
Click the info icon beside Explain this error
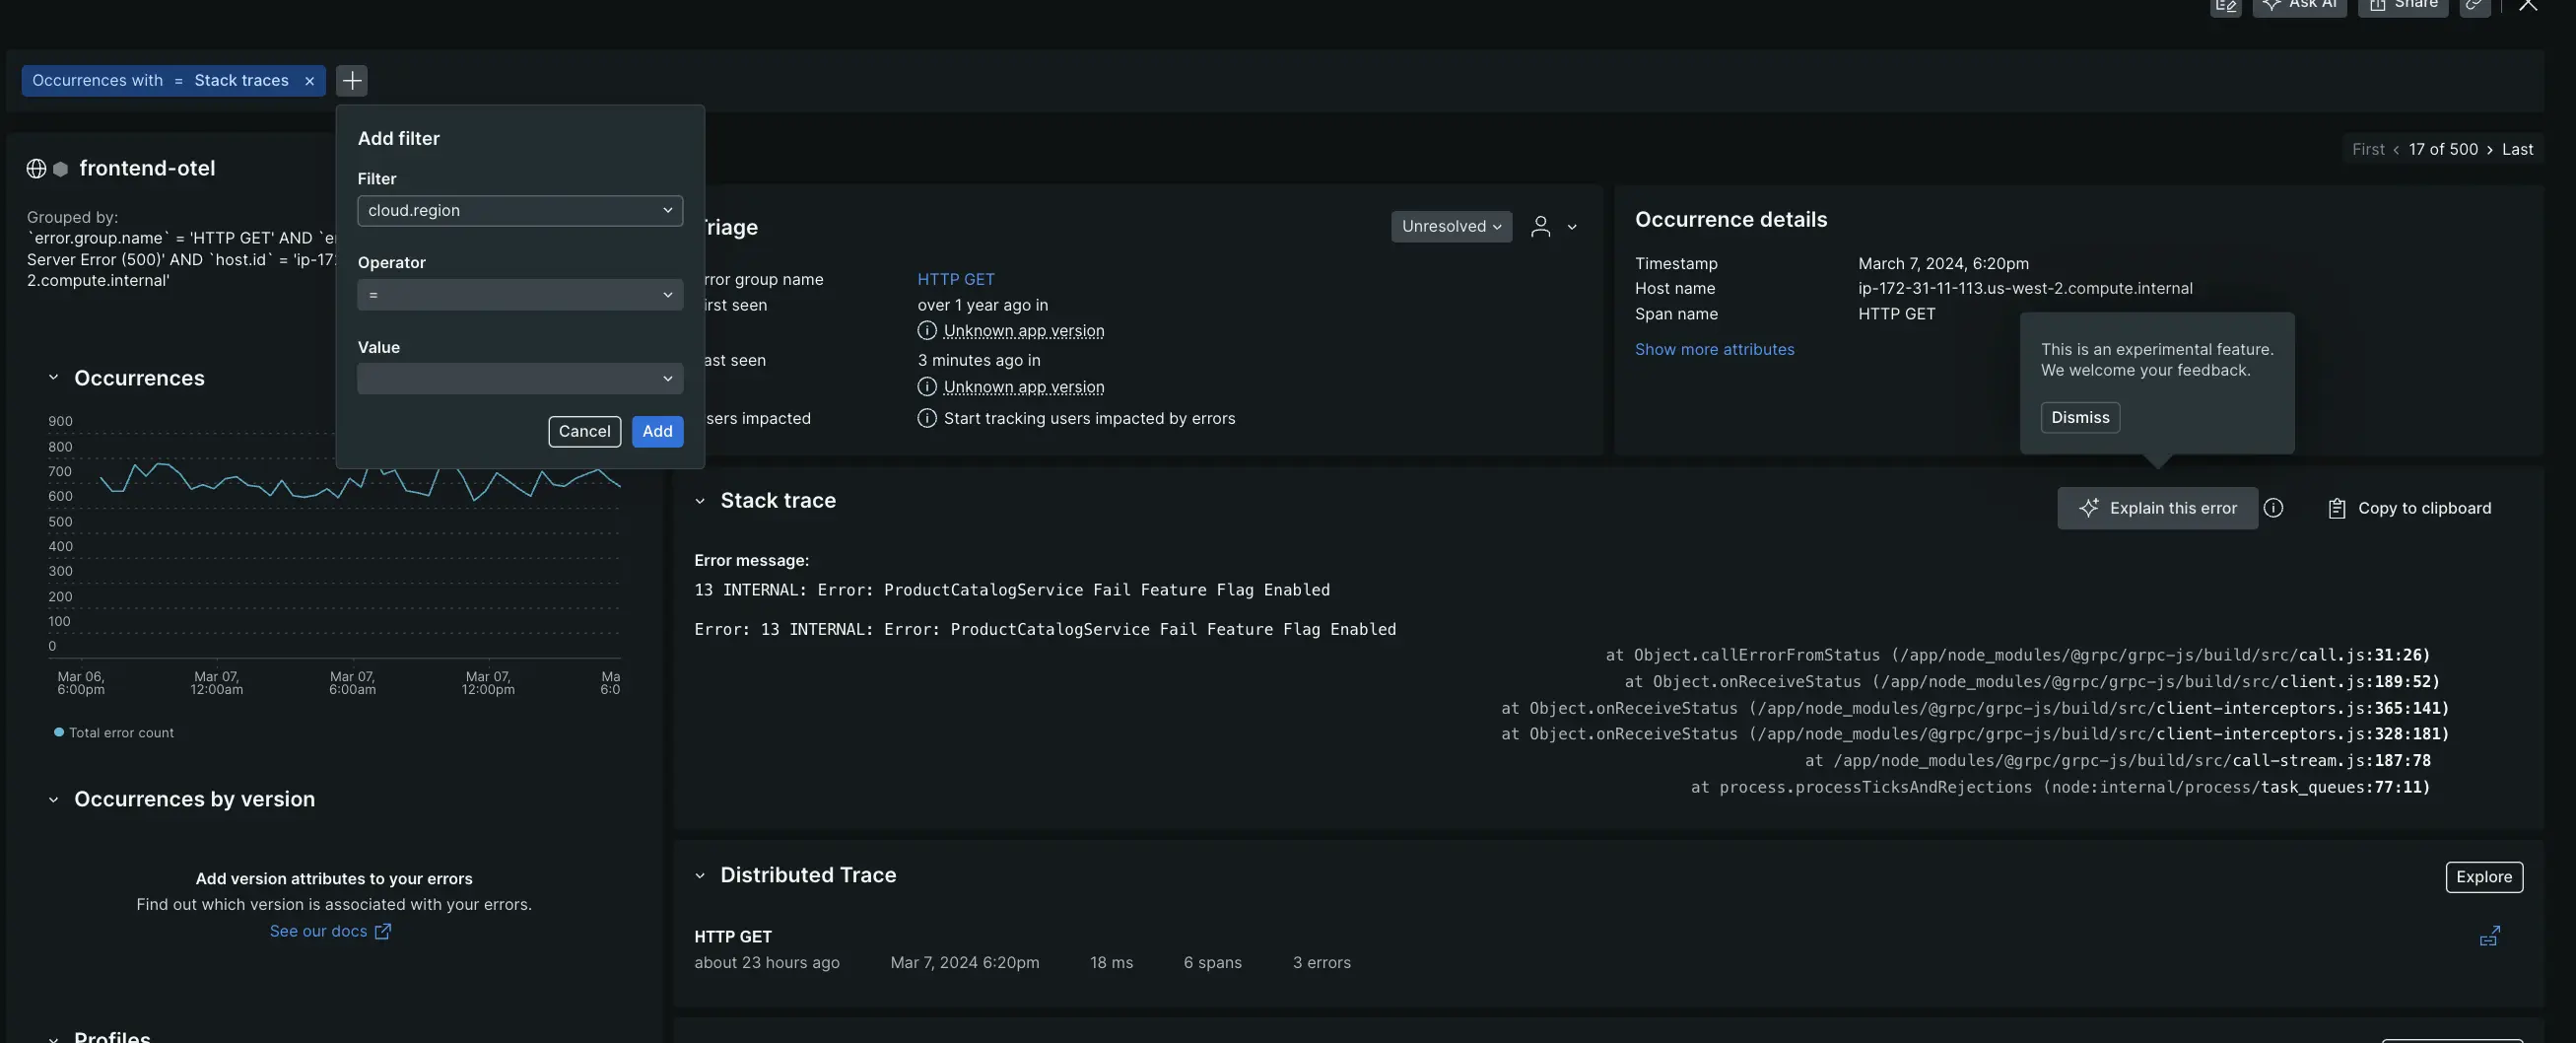pyautogui.click(x=2274, y=508)
